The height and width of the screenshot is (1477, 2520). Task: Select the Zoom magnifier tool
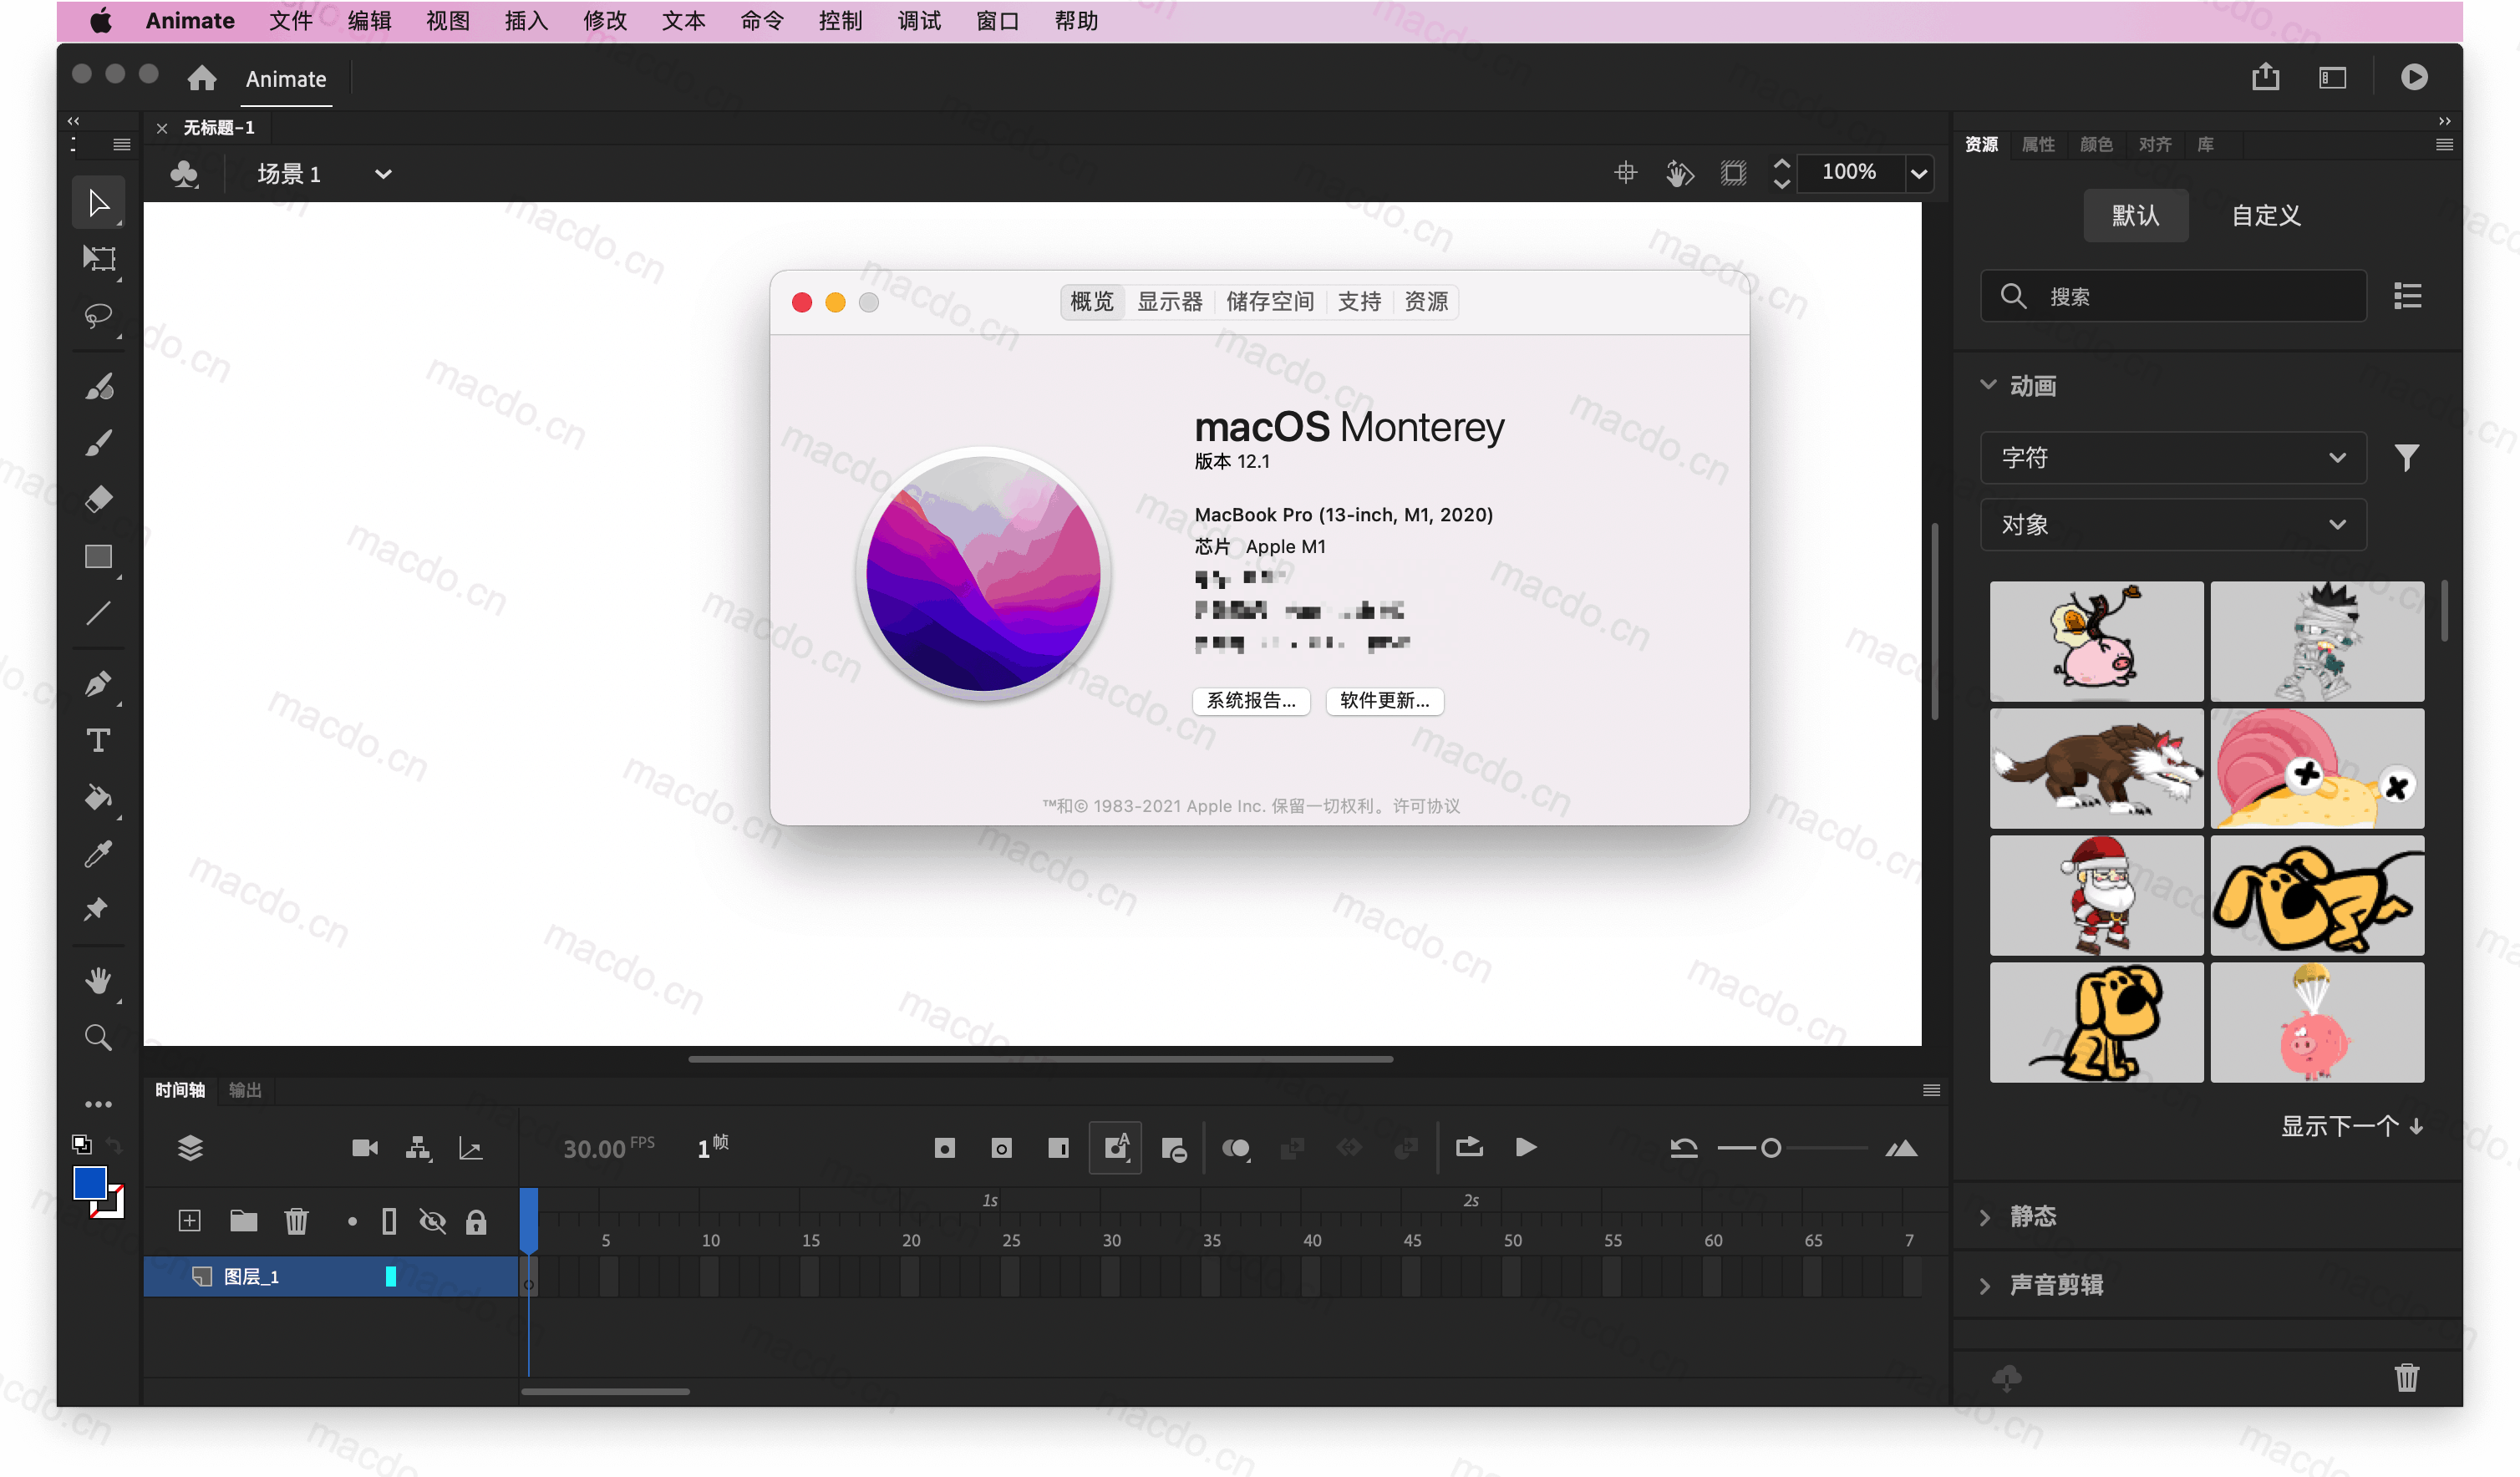pos(98,1038)
